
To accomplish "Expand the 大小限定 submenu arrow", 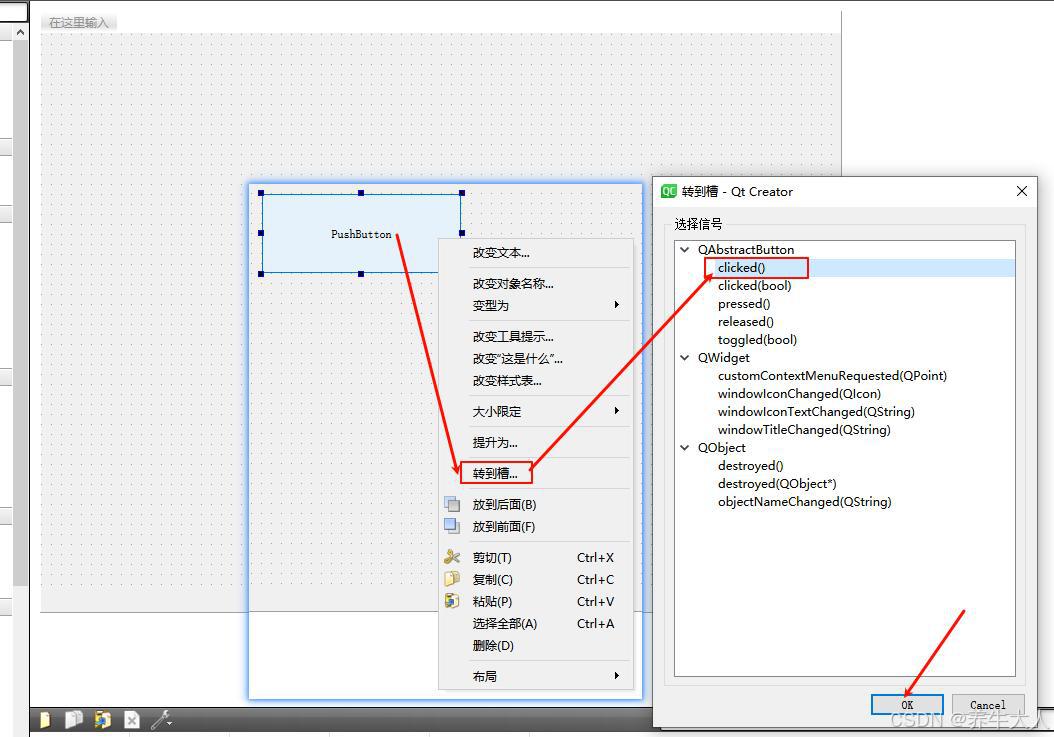I will pyautogui.click(x=616, y=411).
